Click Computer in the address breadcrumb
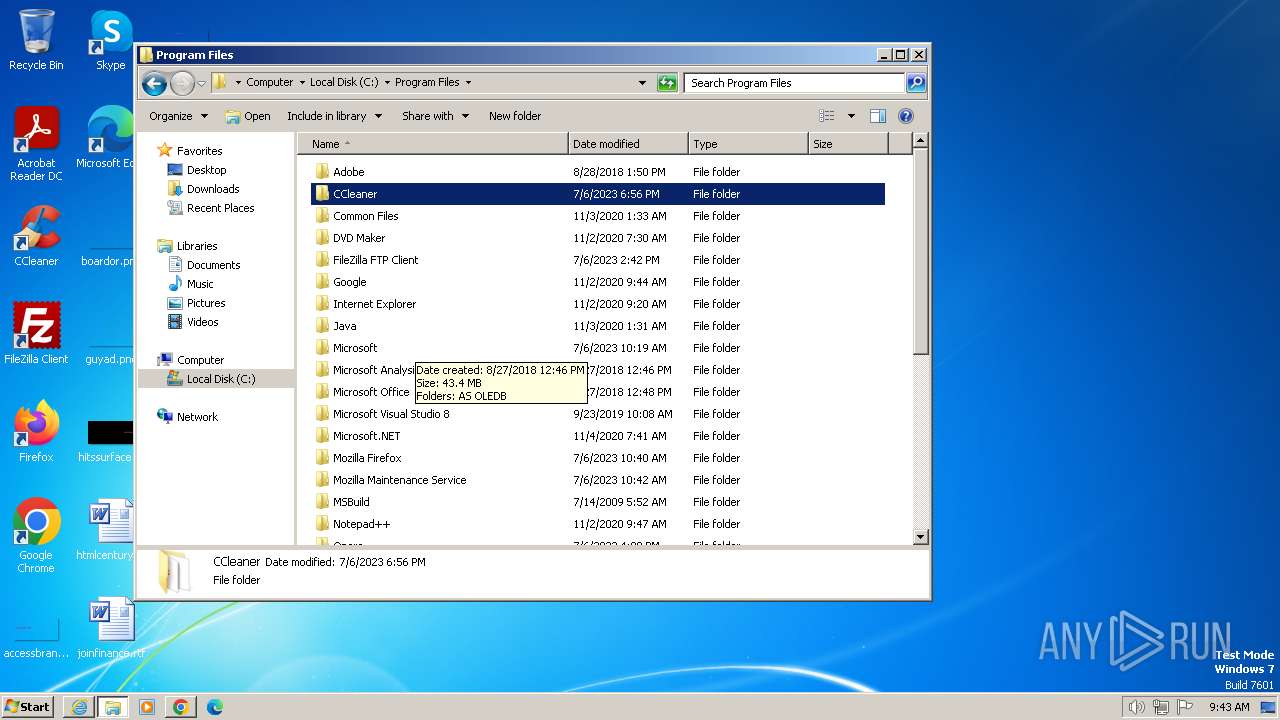Viewport: 1280px width, 720px height. click(x=270, y=83)
